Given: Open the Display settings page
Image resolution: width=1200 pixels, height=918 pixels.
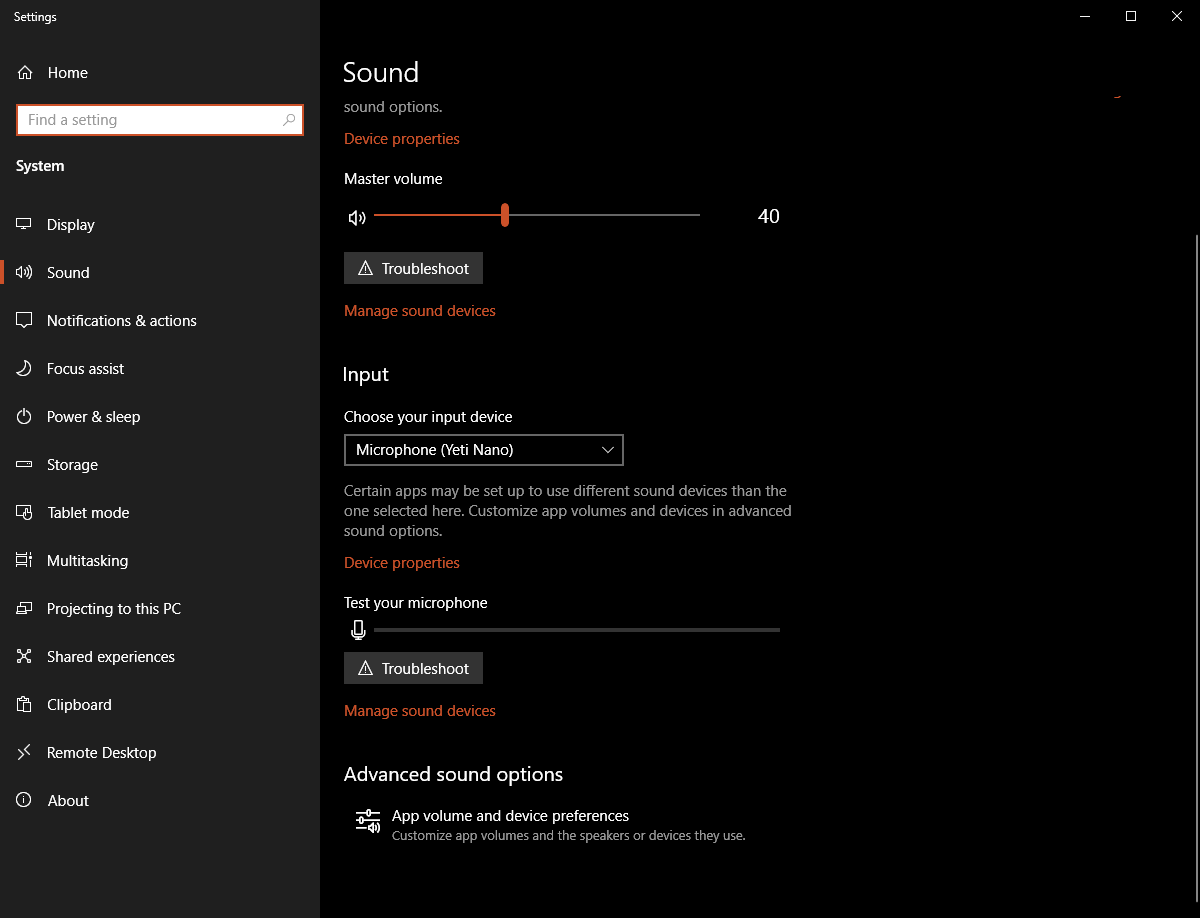Looking at the screenshot, I should 160,225.
